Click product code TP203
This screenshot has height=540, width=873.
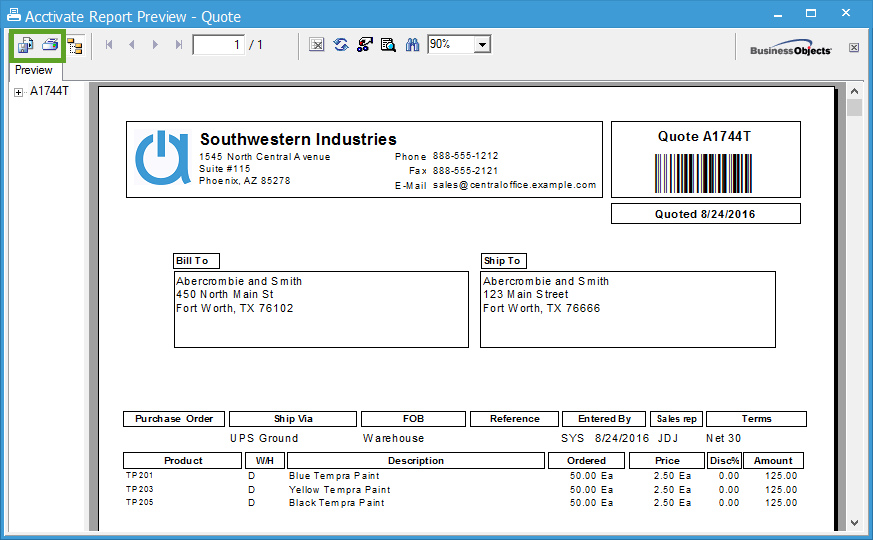(140, 489)
